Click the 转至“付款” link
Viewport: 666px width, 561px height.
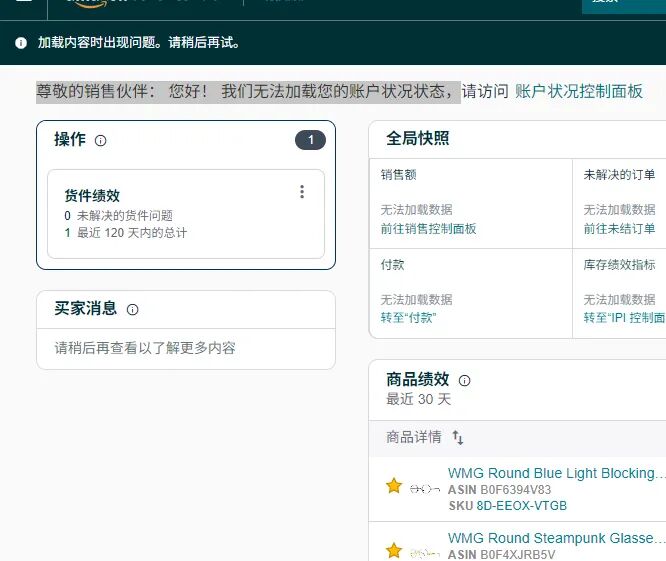(408, 318)
